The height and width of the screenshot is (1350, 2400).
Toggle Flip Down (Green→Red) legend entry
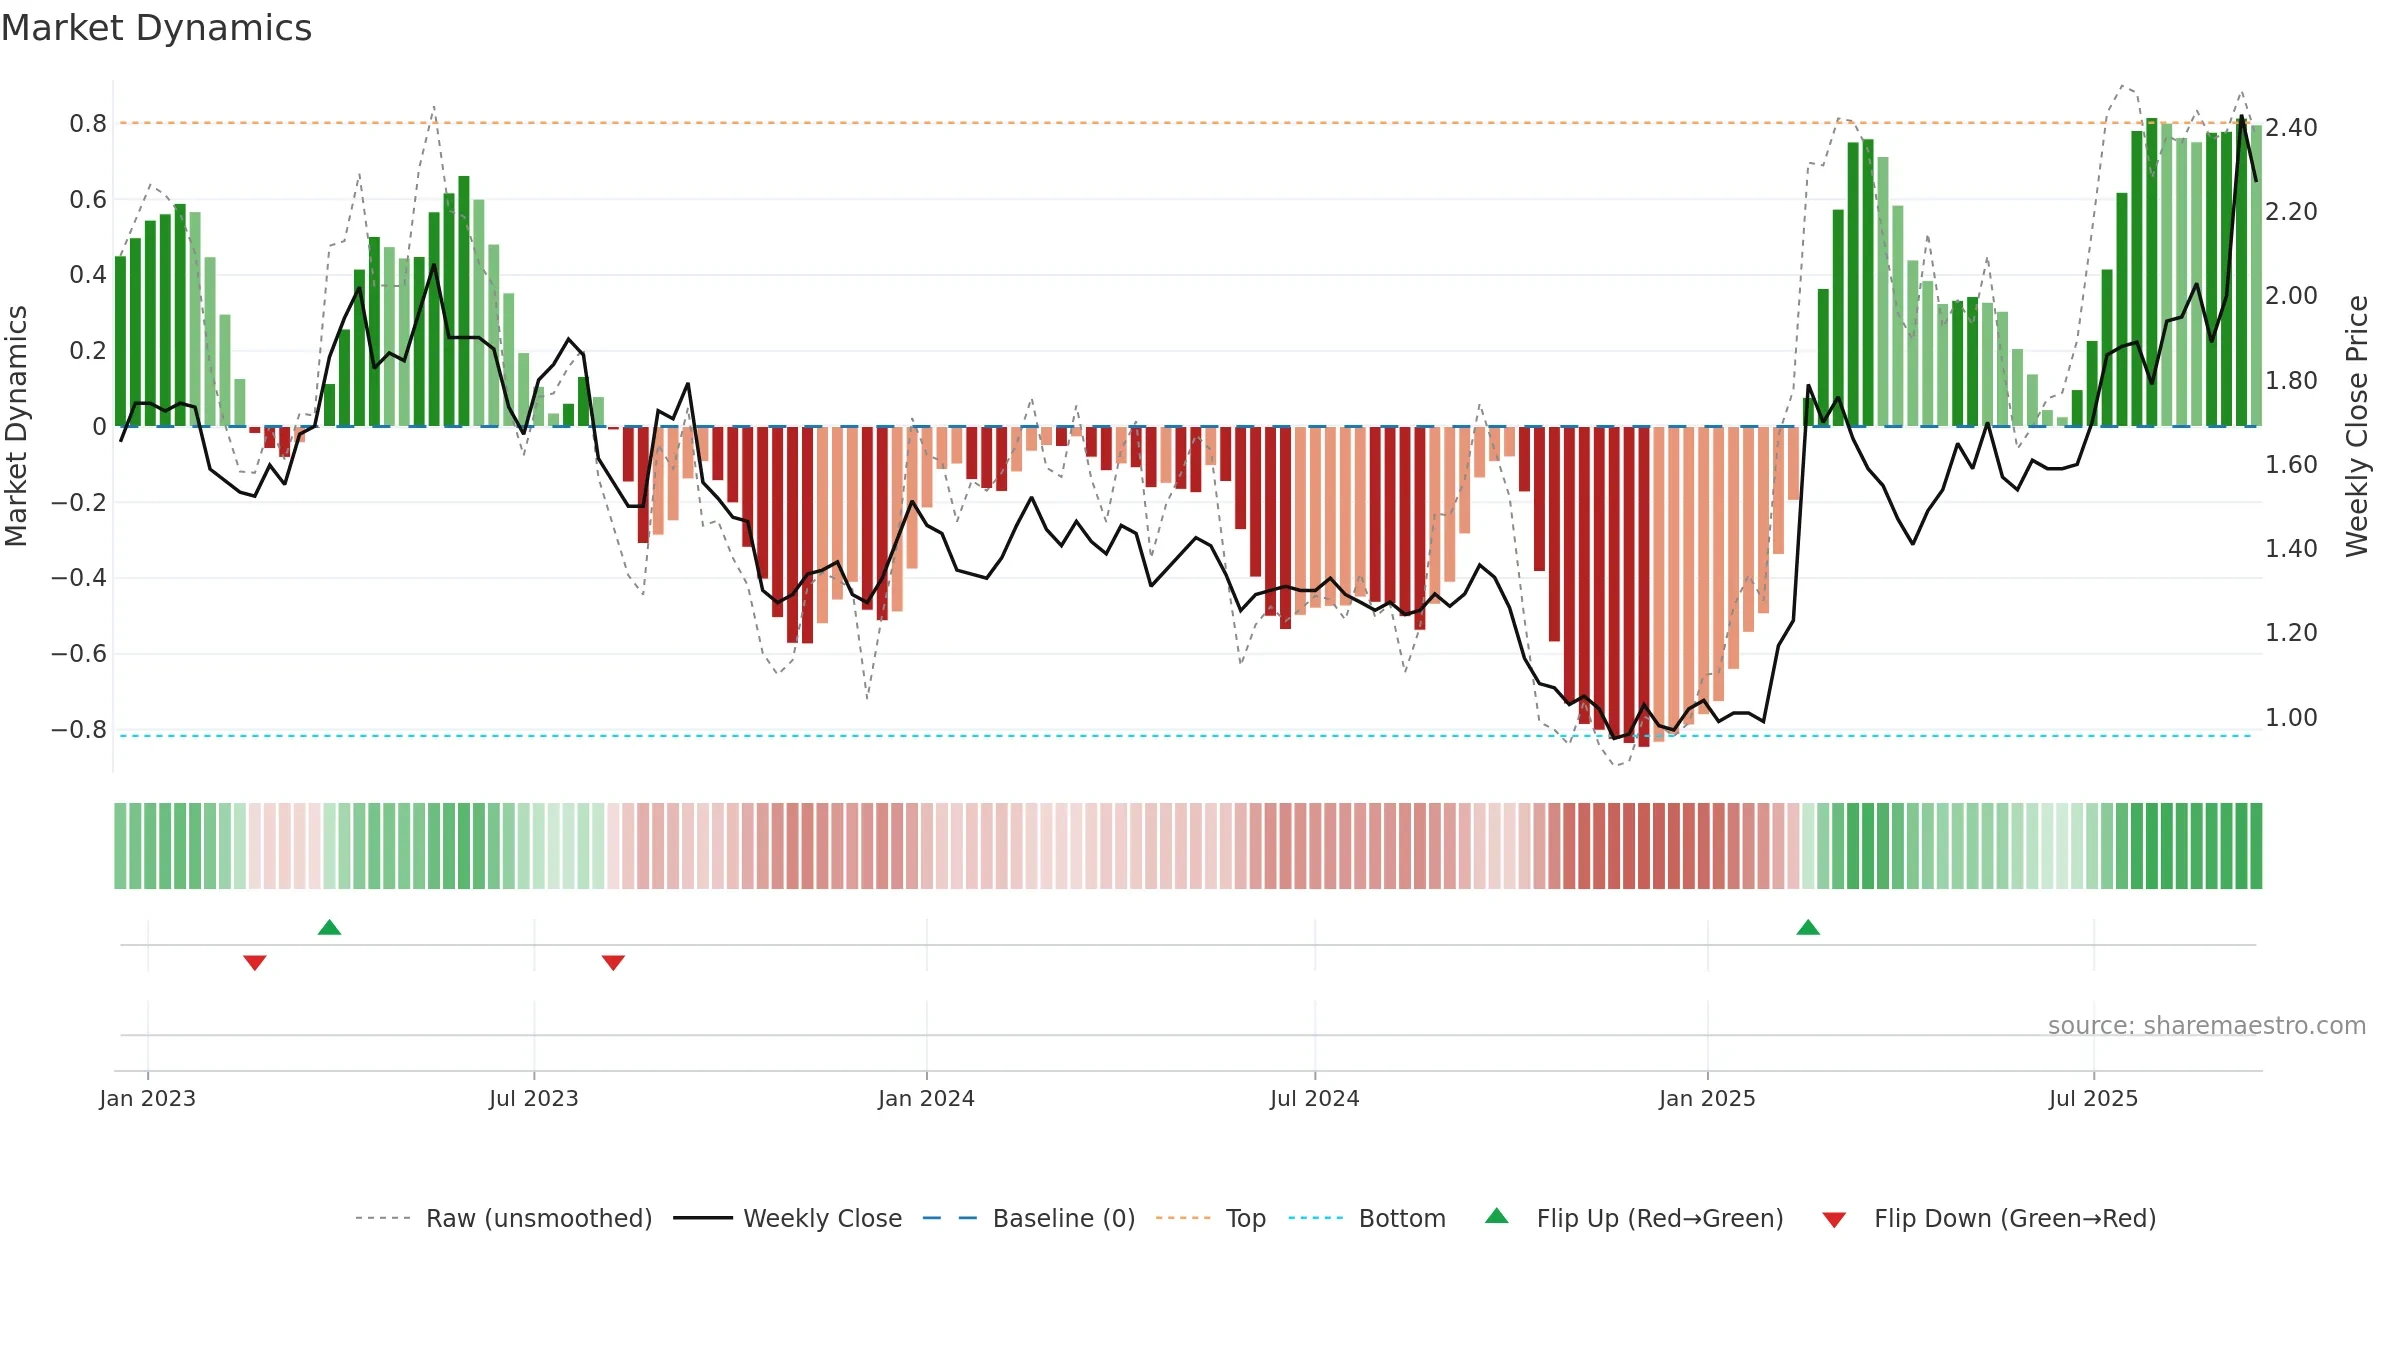pos(1988,1218)
